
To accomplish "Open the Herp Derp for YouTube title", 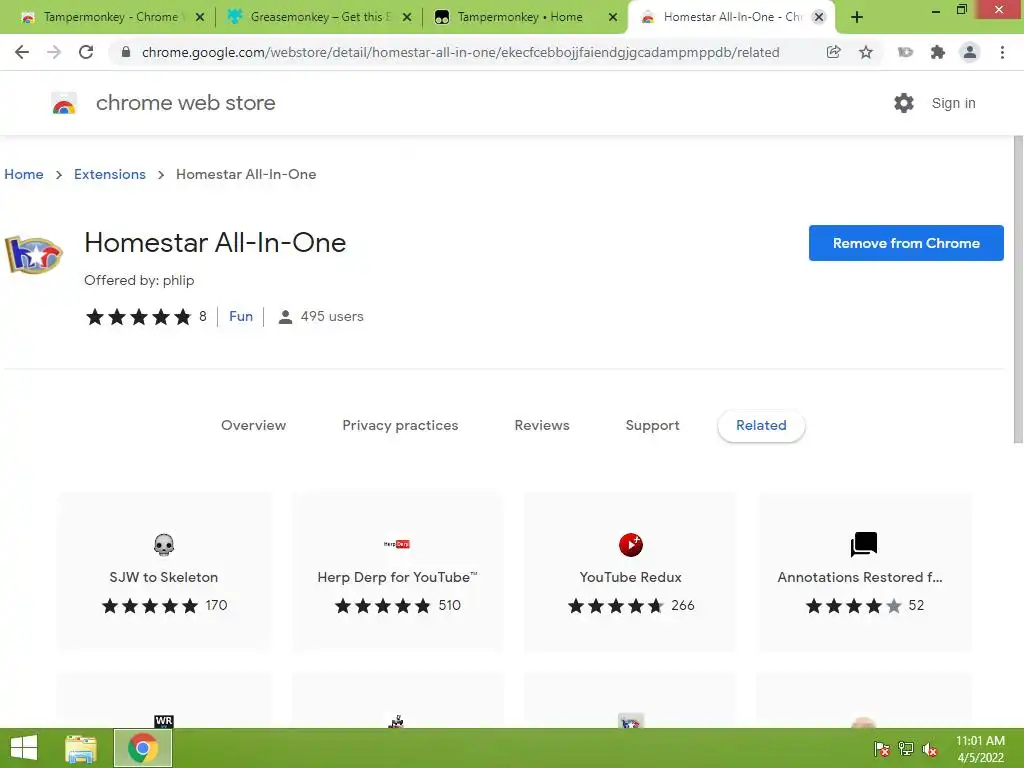I will pos(397,577).
